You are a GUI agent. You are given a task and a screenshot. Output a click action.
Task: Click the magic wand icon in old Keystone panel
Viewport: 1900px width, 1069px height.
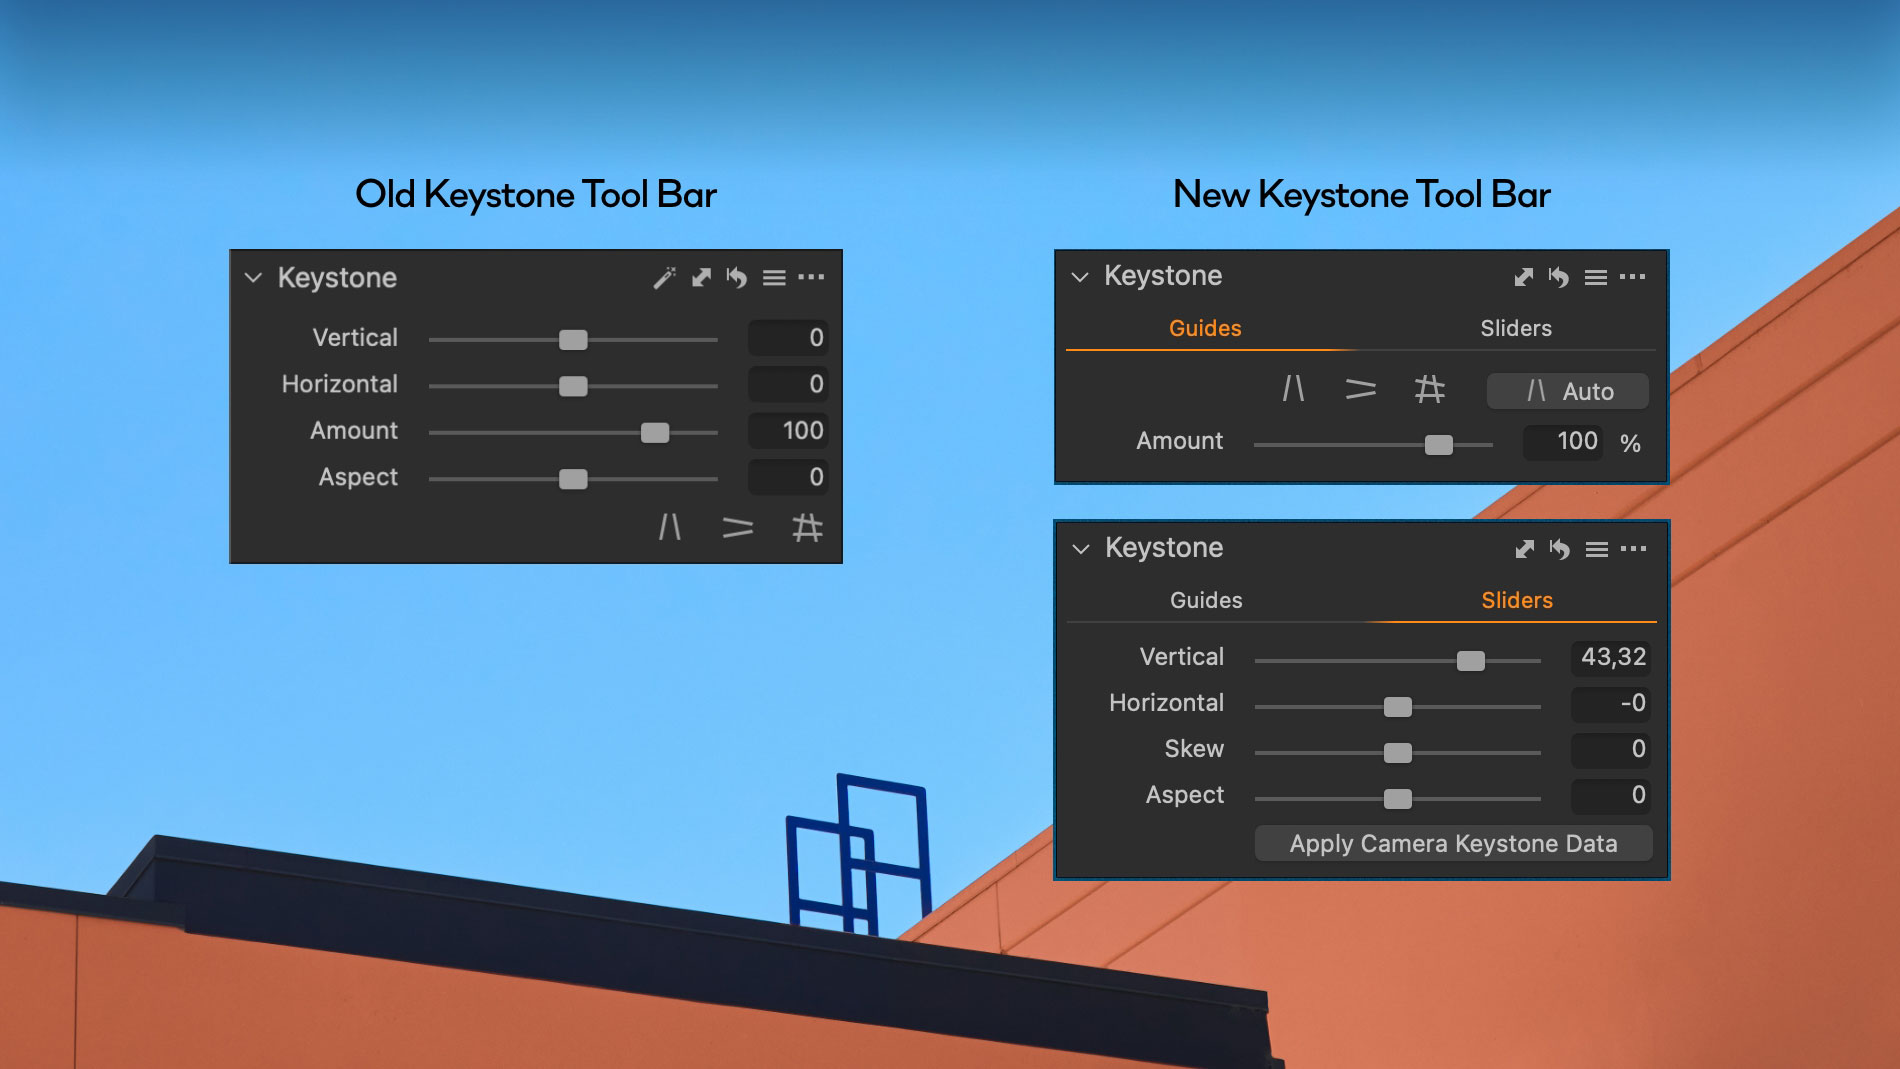point(663,278)
